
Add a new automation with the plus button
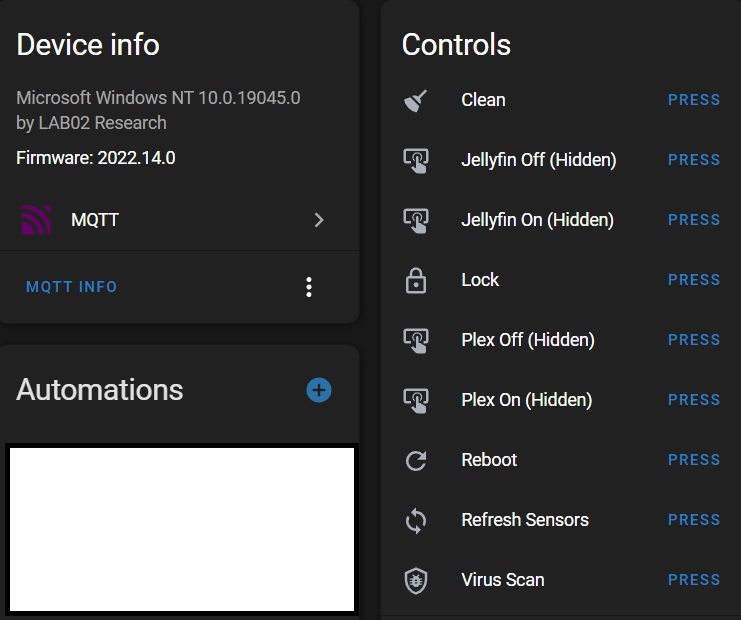319,390
